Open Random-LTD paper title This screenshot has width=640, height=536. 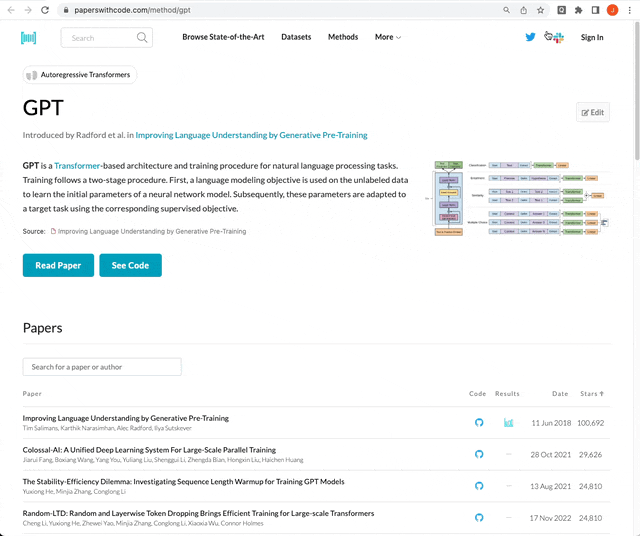(198, 513)
